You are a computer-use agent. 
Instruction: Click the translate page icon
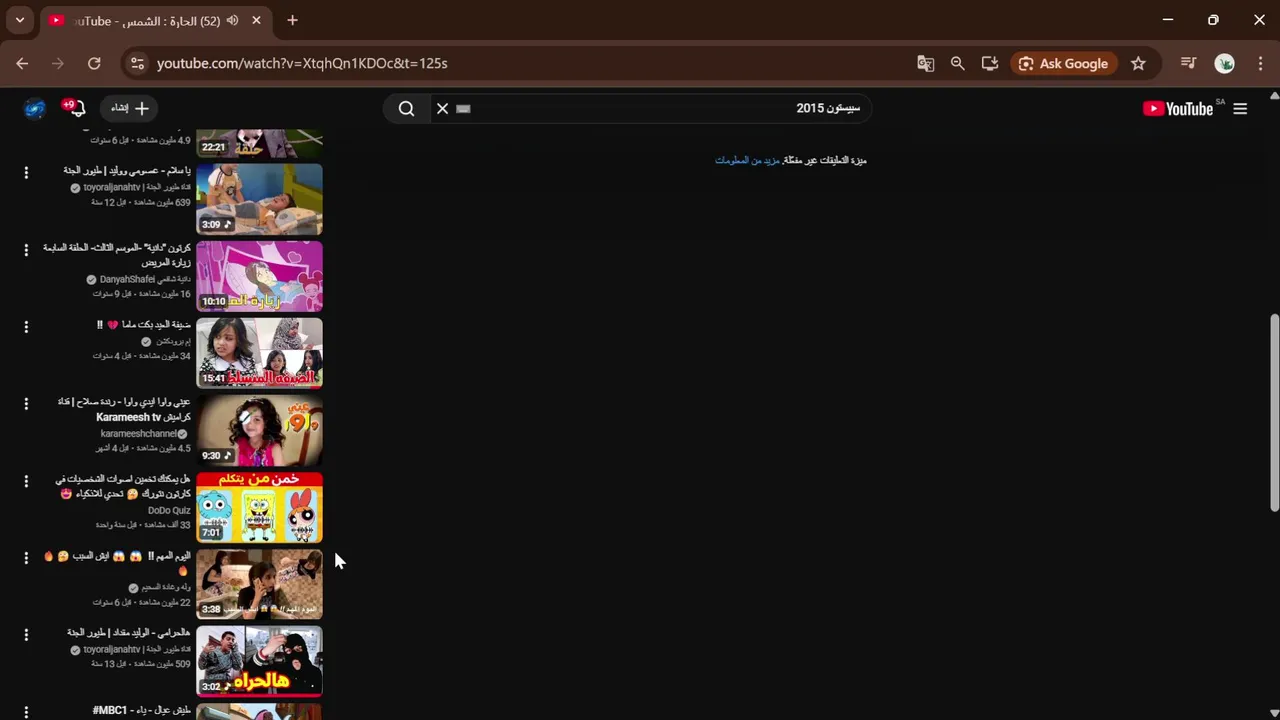[926, 63]
